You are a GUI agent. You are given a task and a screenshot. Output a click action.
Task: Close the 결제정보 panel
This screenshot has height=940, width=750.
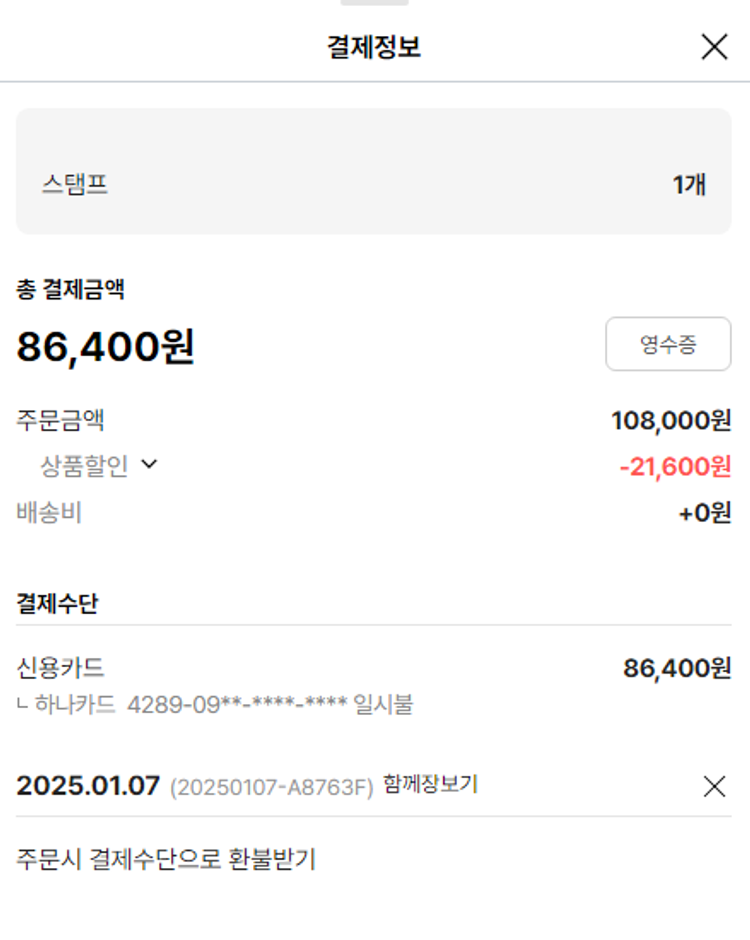coord(714,47)
